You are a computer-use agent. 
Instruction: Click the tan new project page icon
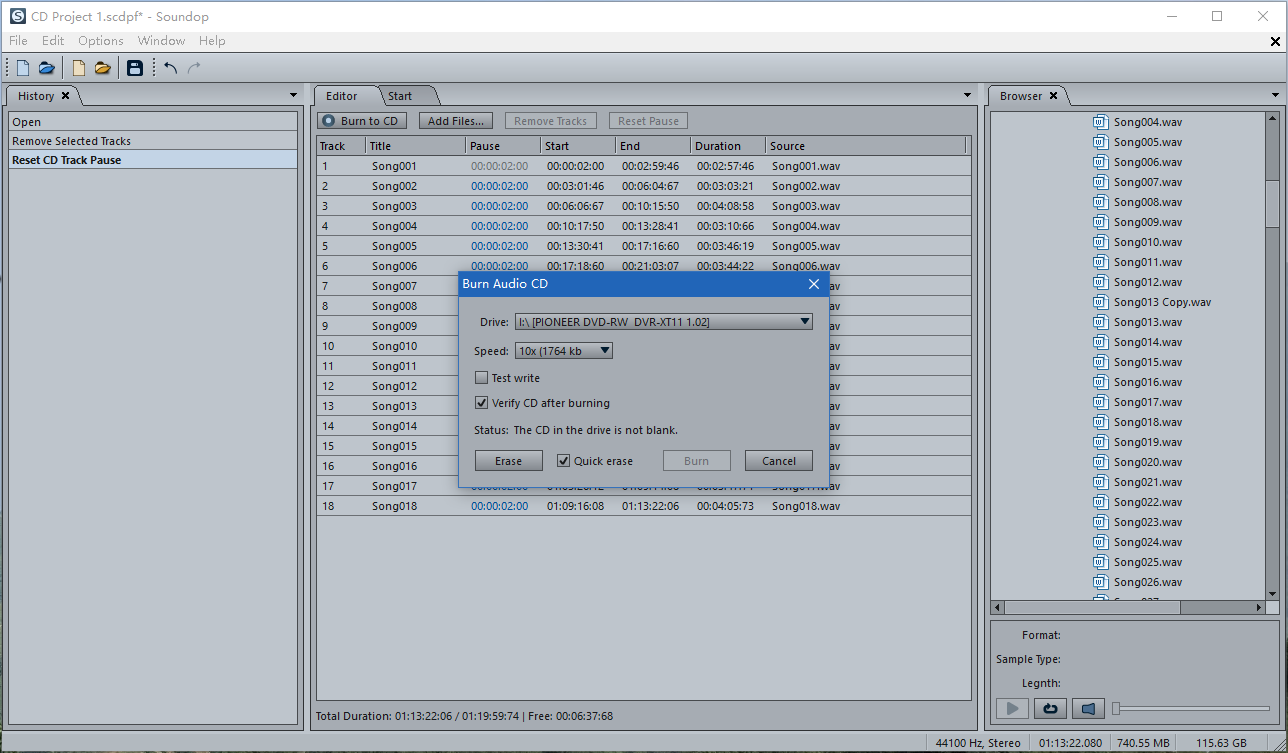pyautogui.click(x=78, y=68)
